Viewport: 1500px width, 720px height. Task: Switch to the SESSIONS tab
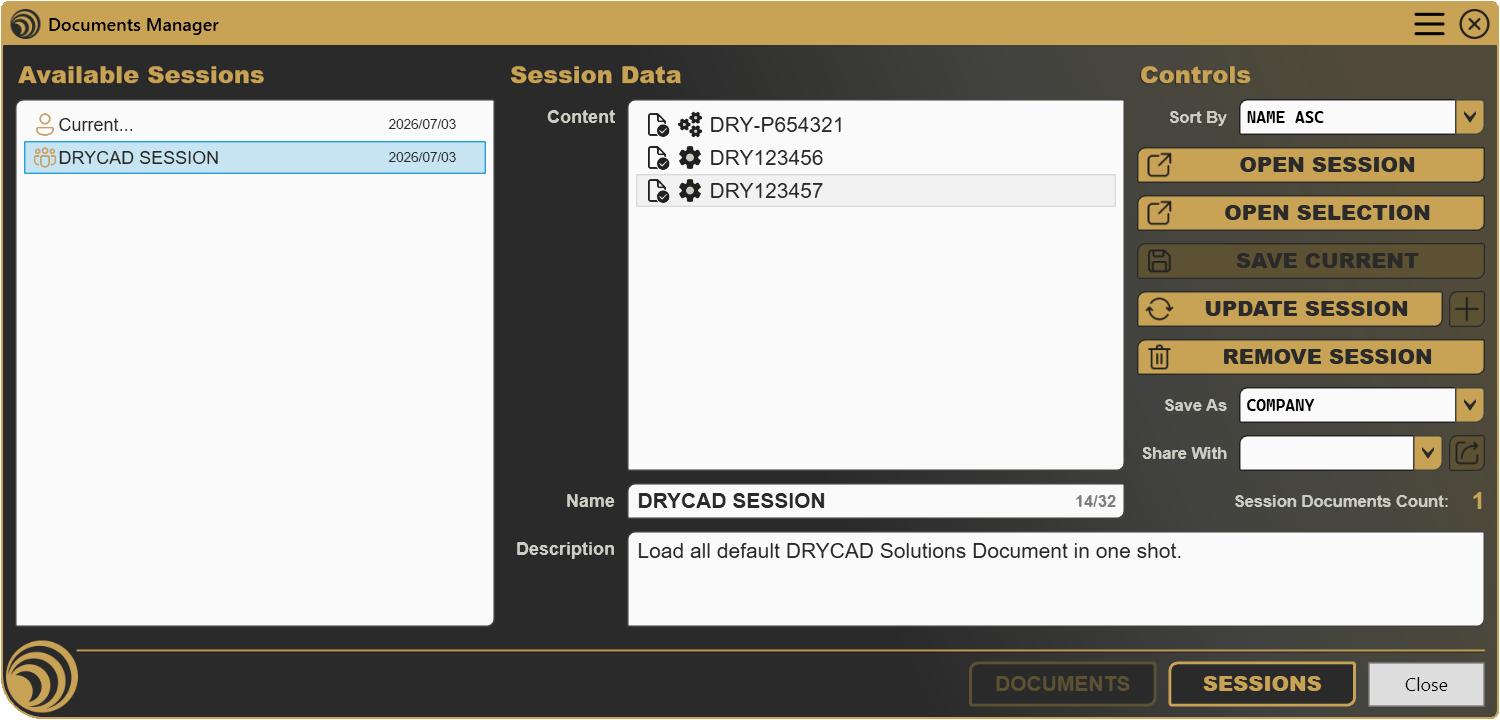pyautogui.click(x=1262, y=684)
